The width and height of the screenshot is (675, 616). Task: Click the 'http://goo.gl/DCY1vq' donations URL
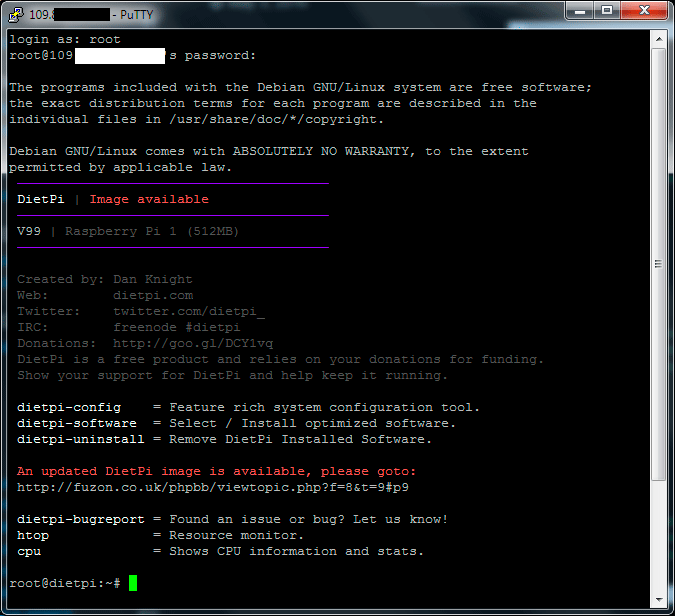[x=193, y=343]
